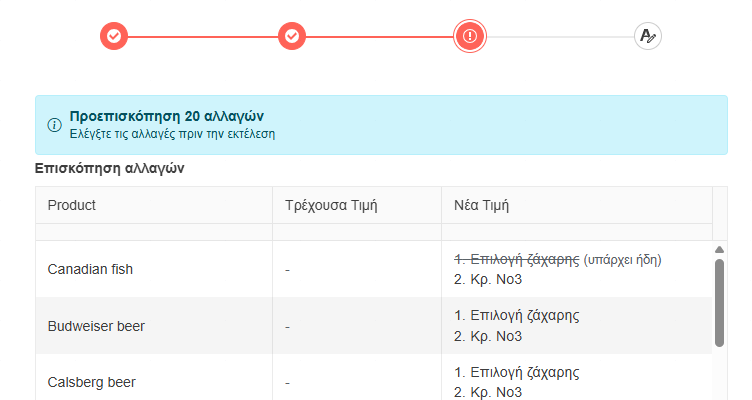Click the table's vertical scrollbar thumb

pos(719,302)
